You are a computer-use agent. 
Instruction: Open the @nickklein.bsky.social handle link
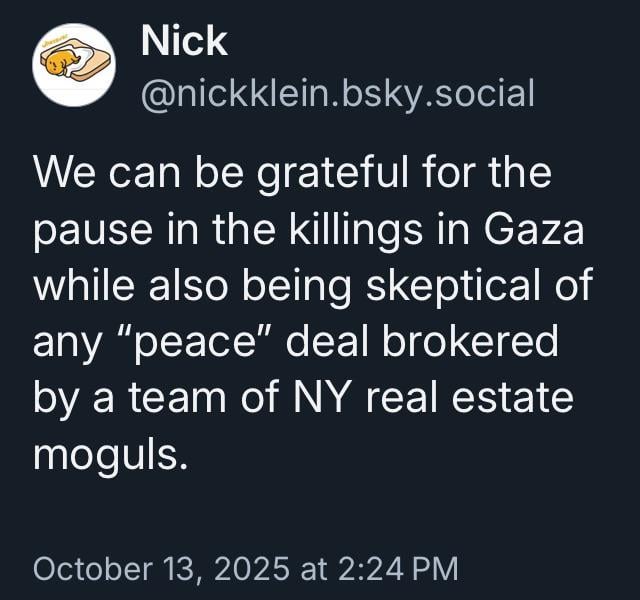[338, 93]
